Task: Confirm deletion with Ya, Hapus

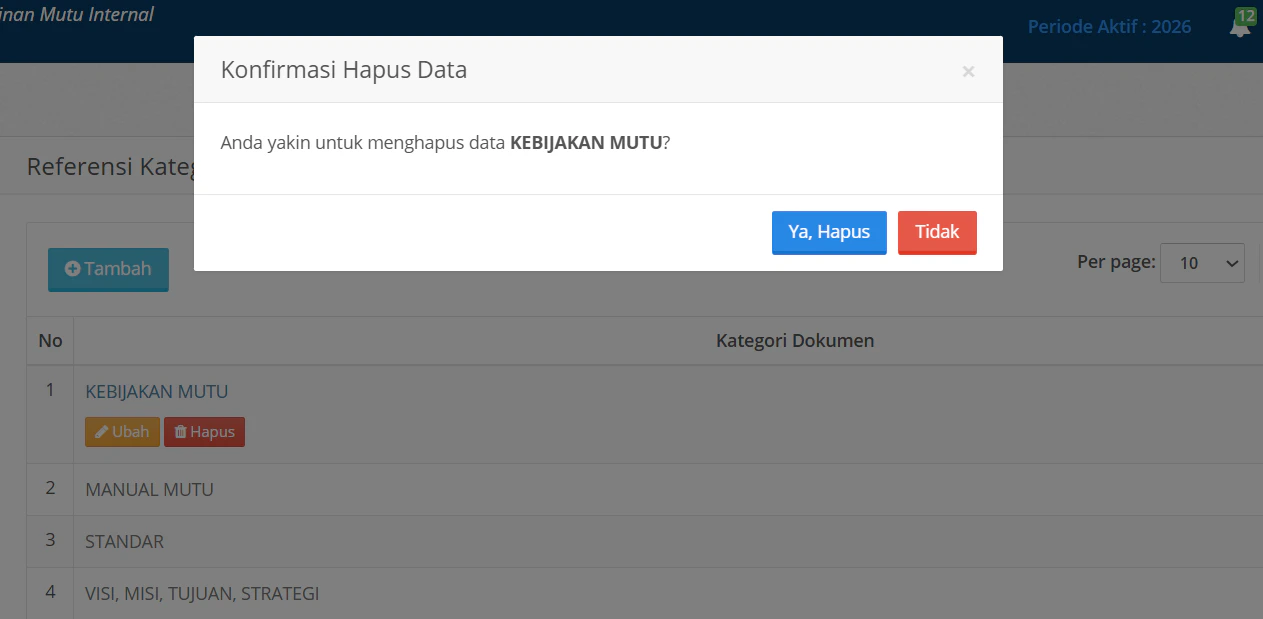Action: coord(829,231)
